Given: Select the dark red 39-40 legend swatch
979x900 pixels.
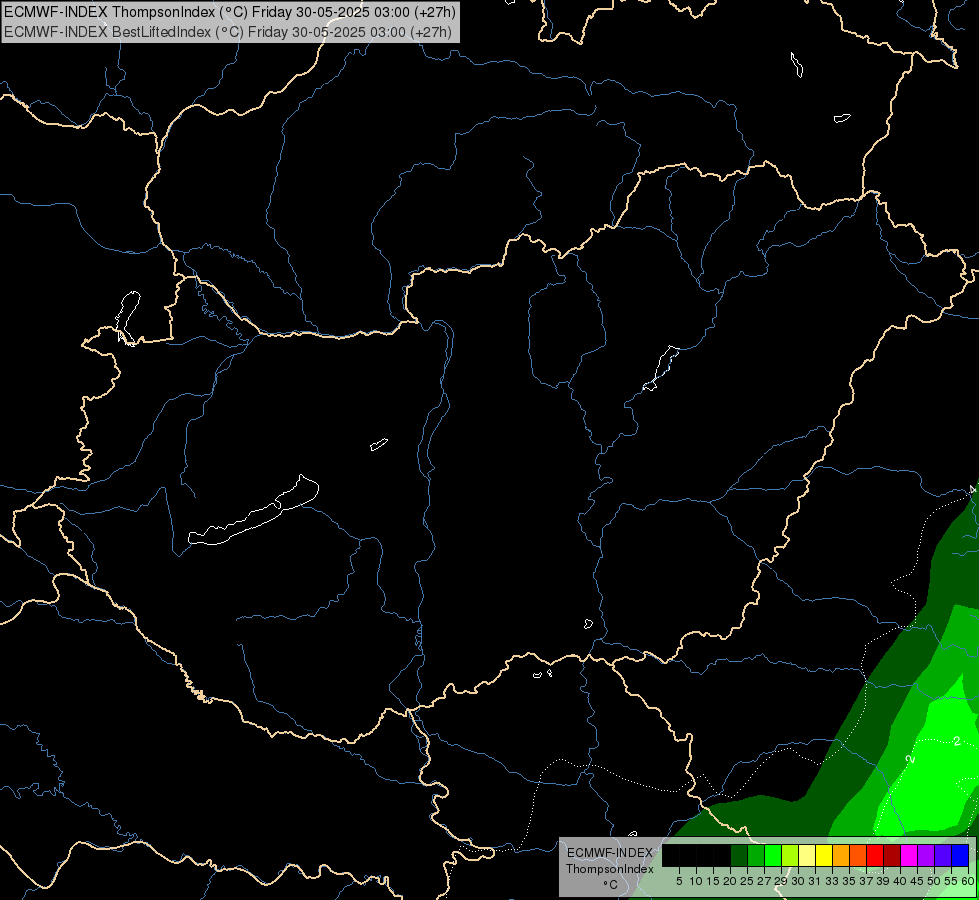Looking at the screenshot, I should pyautogui.click(x=892, y=855).
